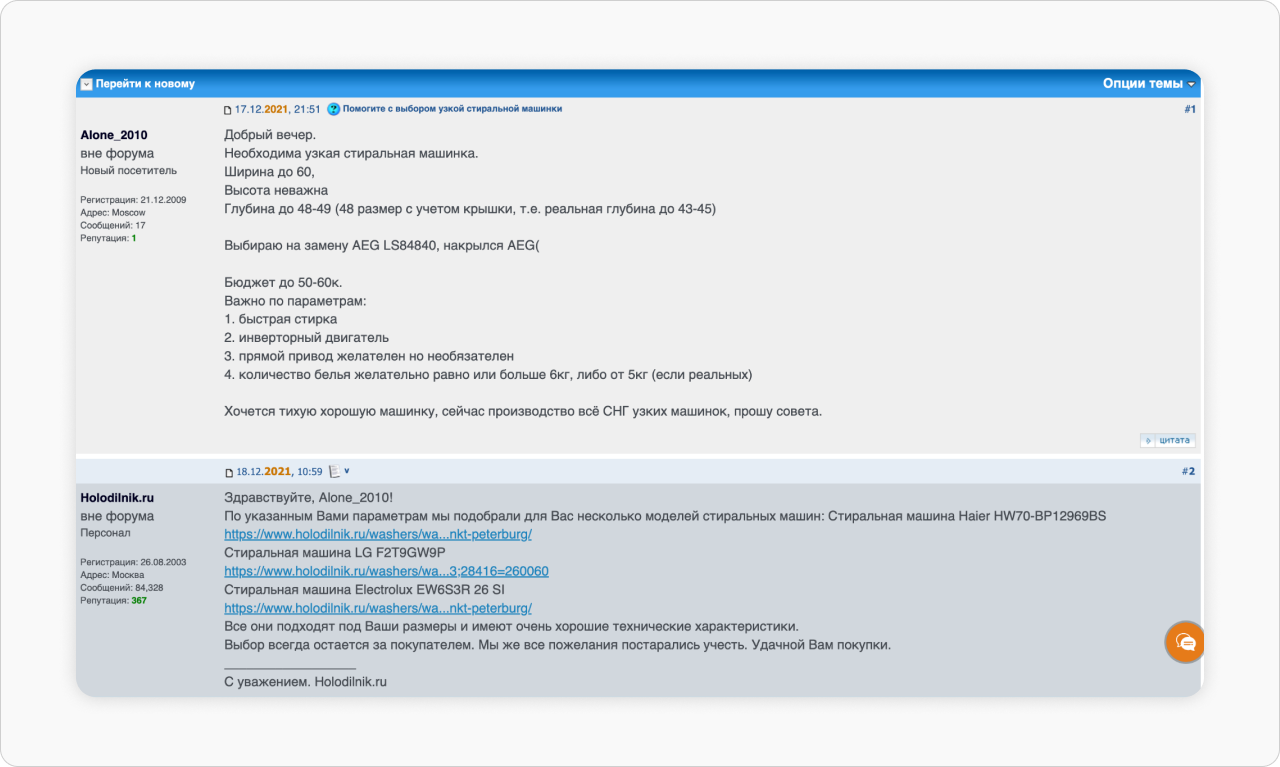Image resolution: width=1280 pixels, height=767 pixels.
Task: Open the Опции темы dropdown menu
Action: coord(1148,84)
